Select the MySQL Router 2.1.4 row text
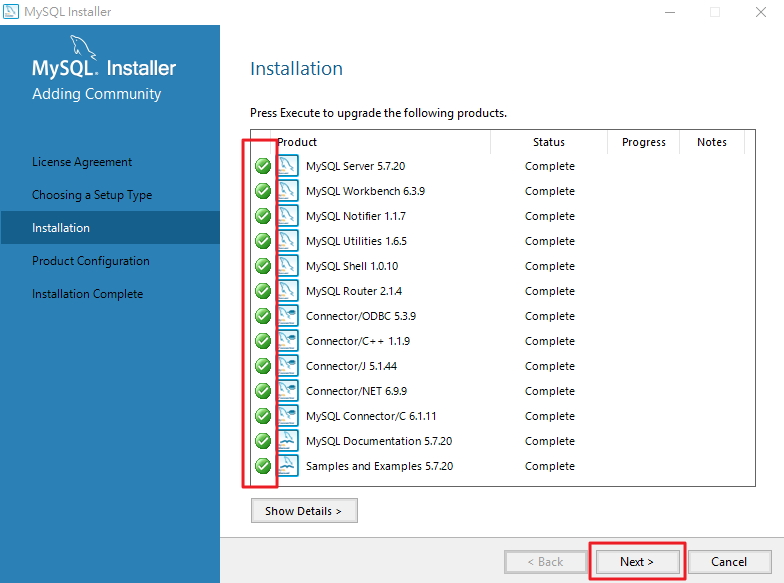The image size is (784, 583). [354, 291]
